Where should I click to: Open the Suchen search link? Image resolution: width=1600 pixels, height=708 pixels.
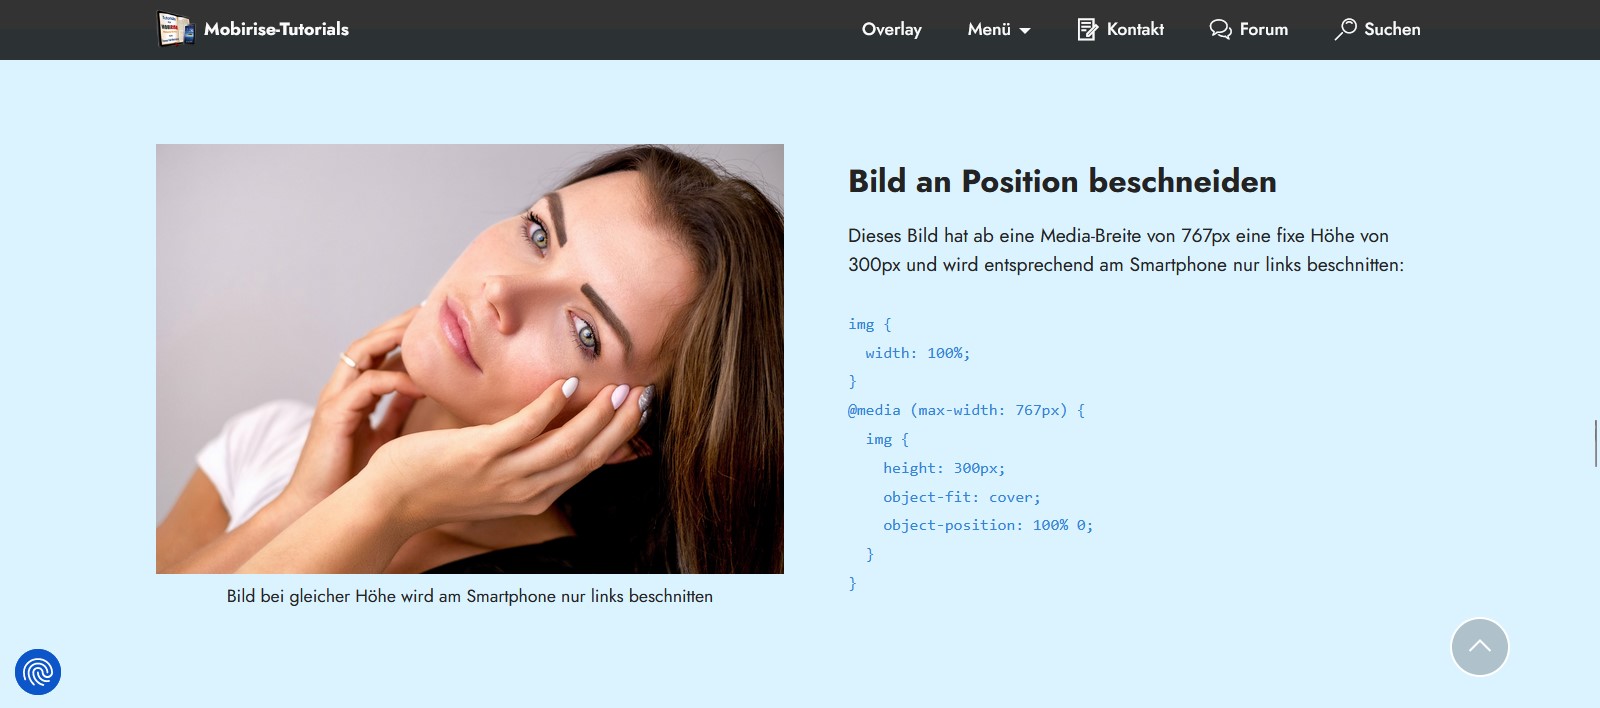(x=1392, y=29)
